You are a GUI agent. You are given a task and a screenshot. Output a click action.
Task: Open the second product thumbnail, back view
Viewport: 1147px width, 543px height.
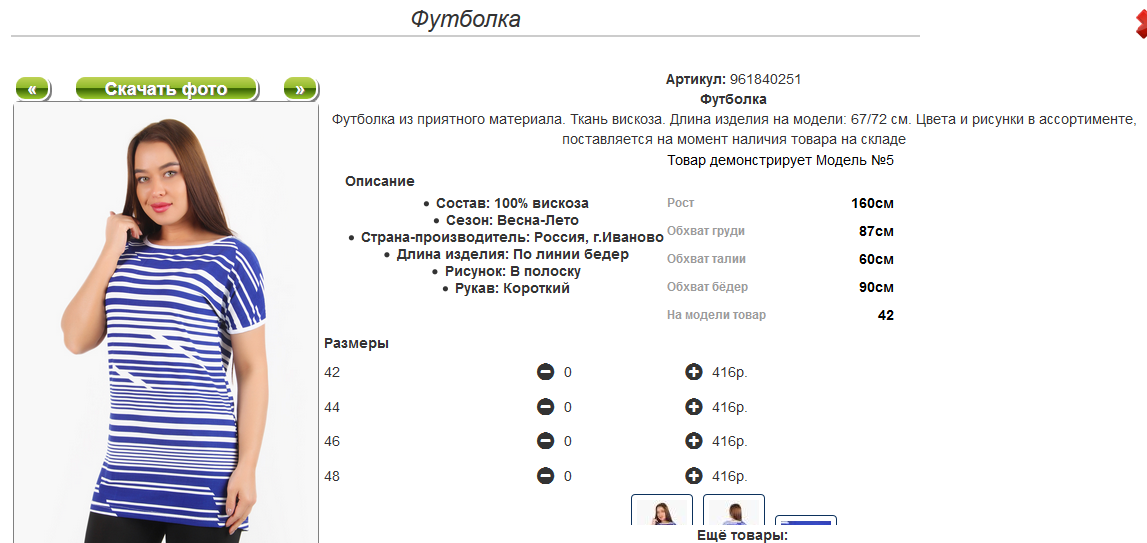point(734,512)
